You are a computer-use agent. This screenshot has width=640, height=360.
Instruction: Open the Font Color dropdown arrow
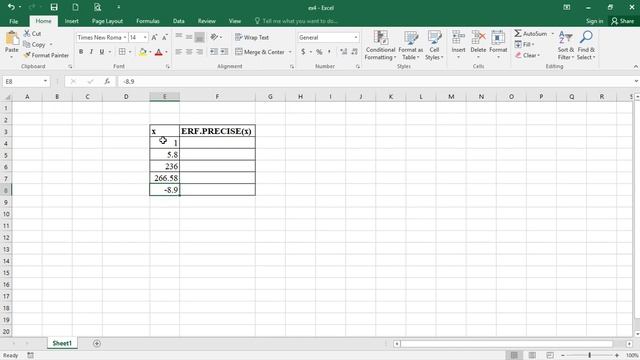[166, 52]
